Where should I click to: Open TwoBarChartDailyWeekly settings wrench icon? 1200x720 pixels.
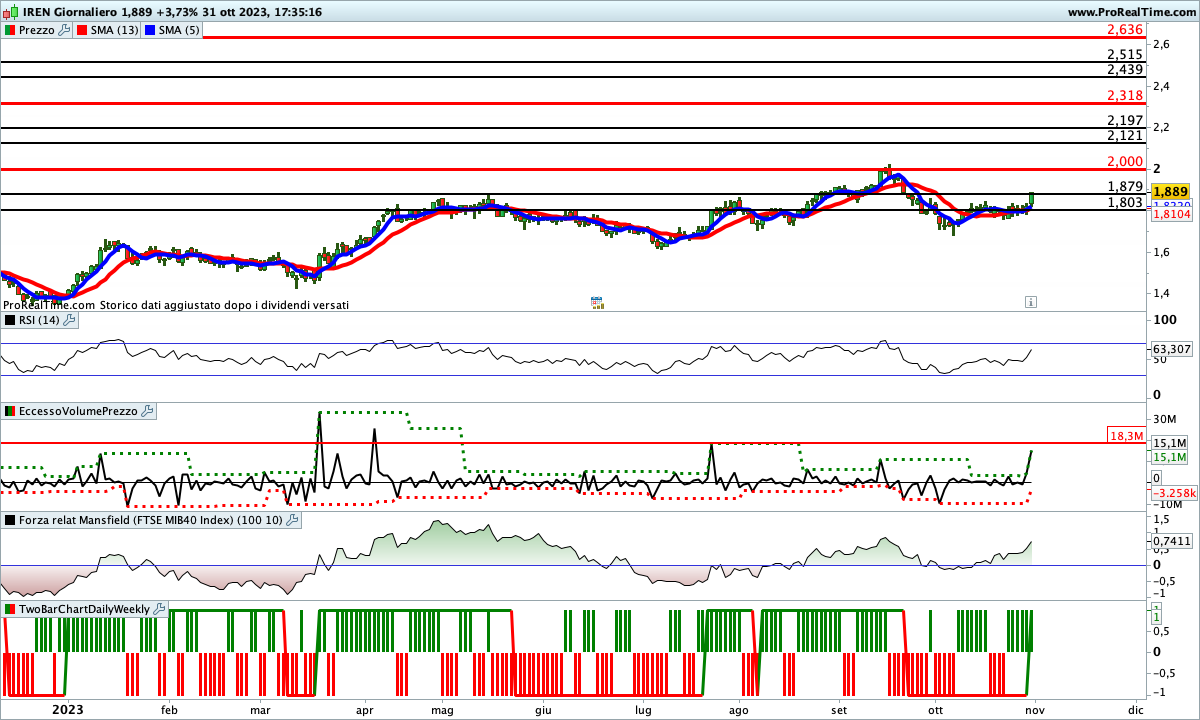160,609
